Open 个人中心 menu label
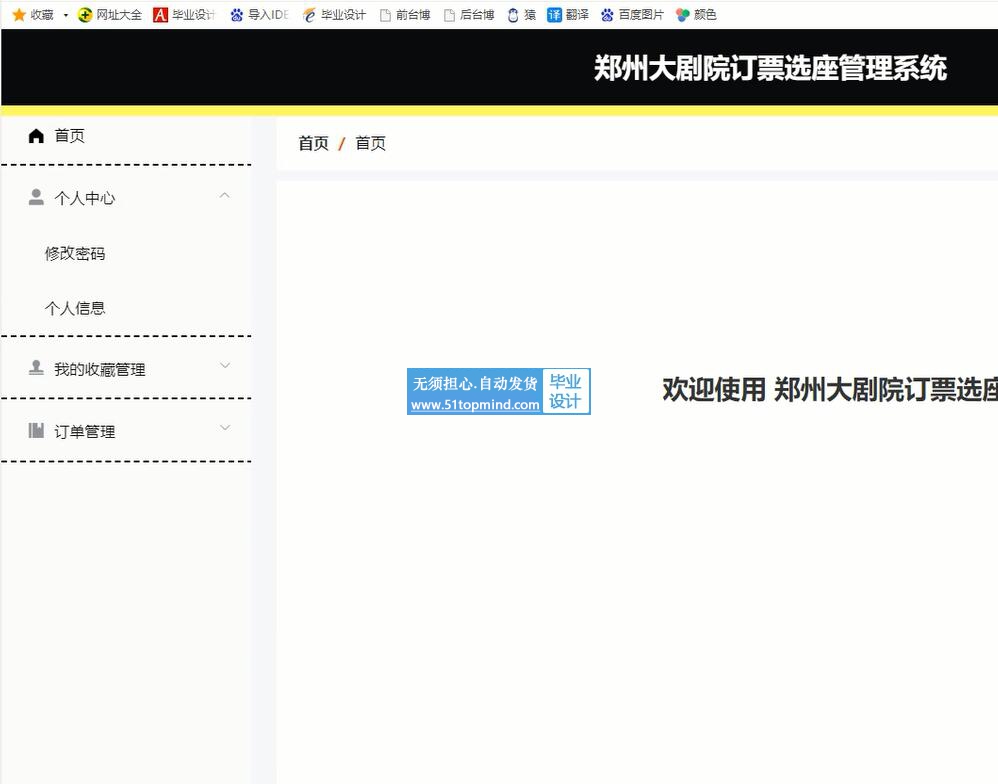 coord(85,198)
